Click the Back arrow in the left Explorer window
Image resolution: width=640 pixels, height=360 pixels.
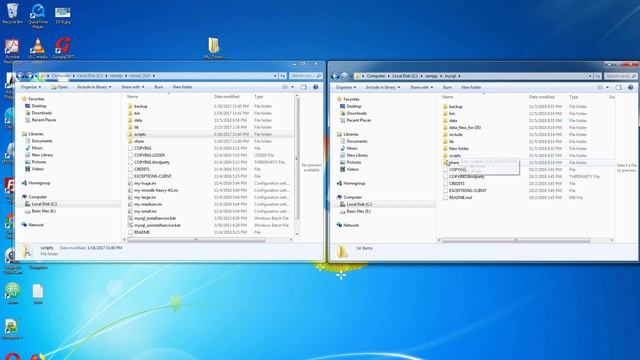coord(20,76)
